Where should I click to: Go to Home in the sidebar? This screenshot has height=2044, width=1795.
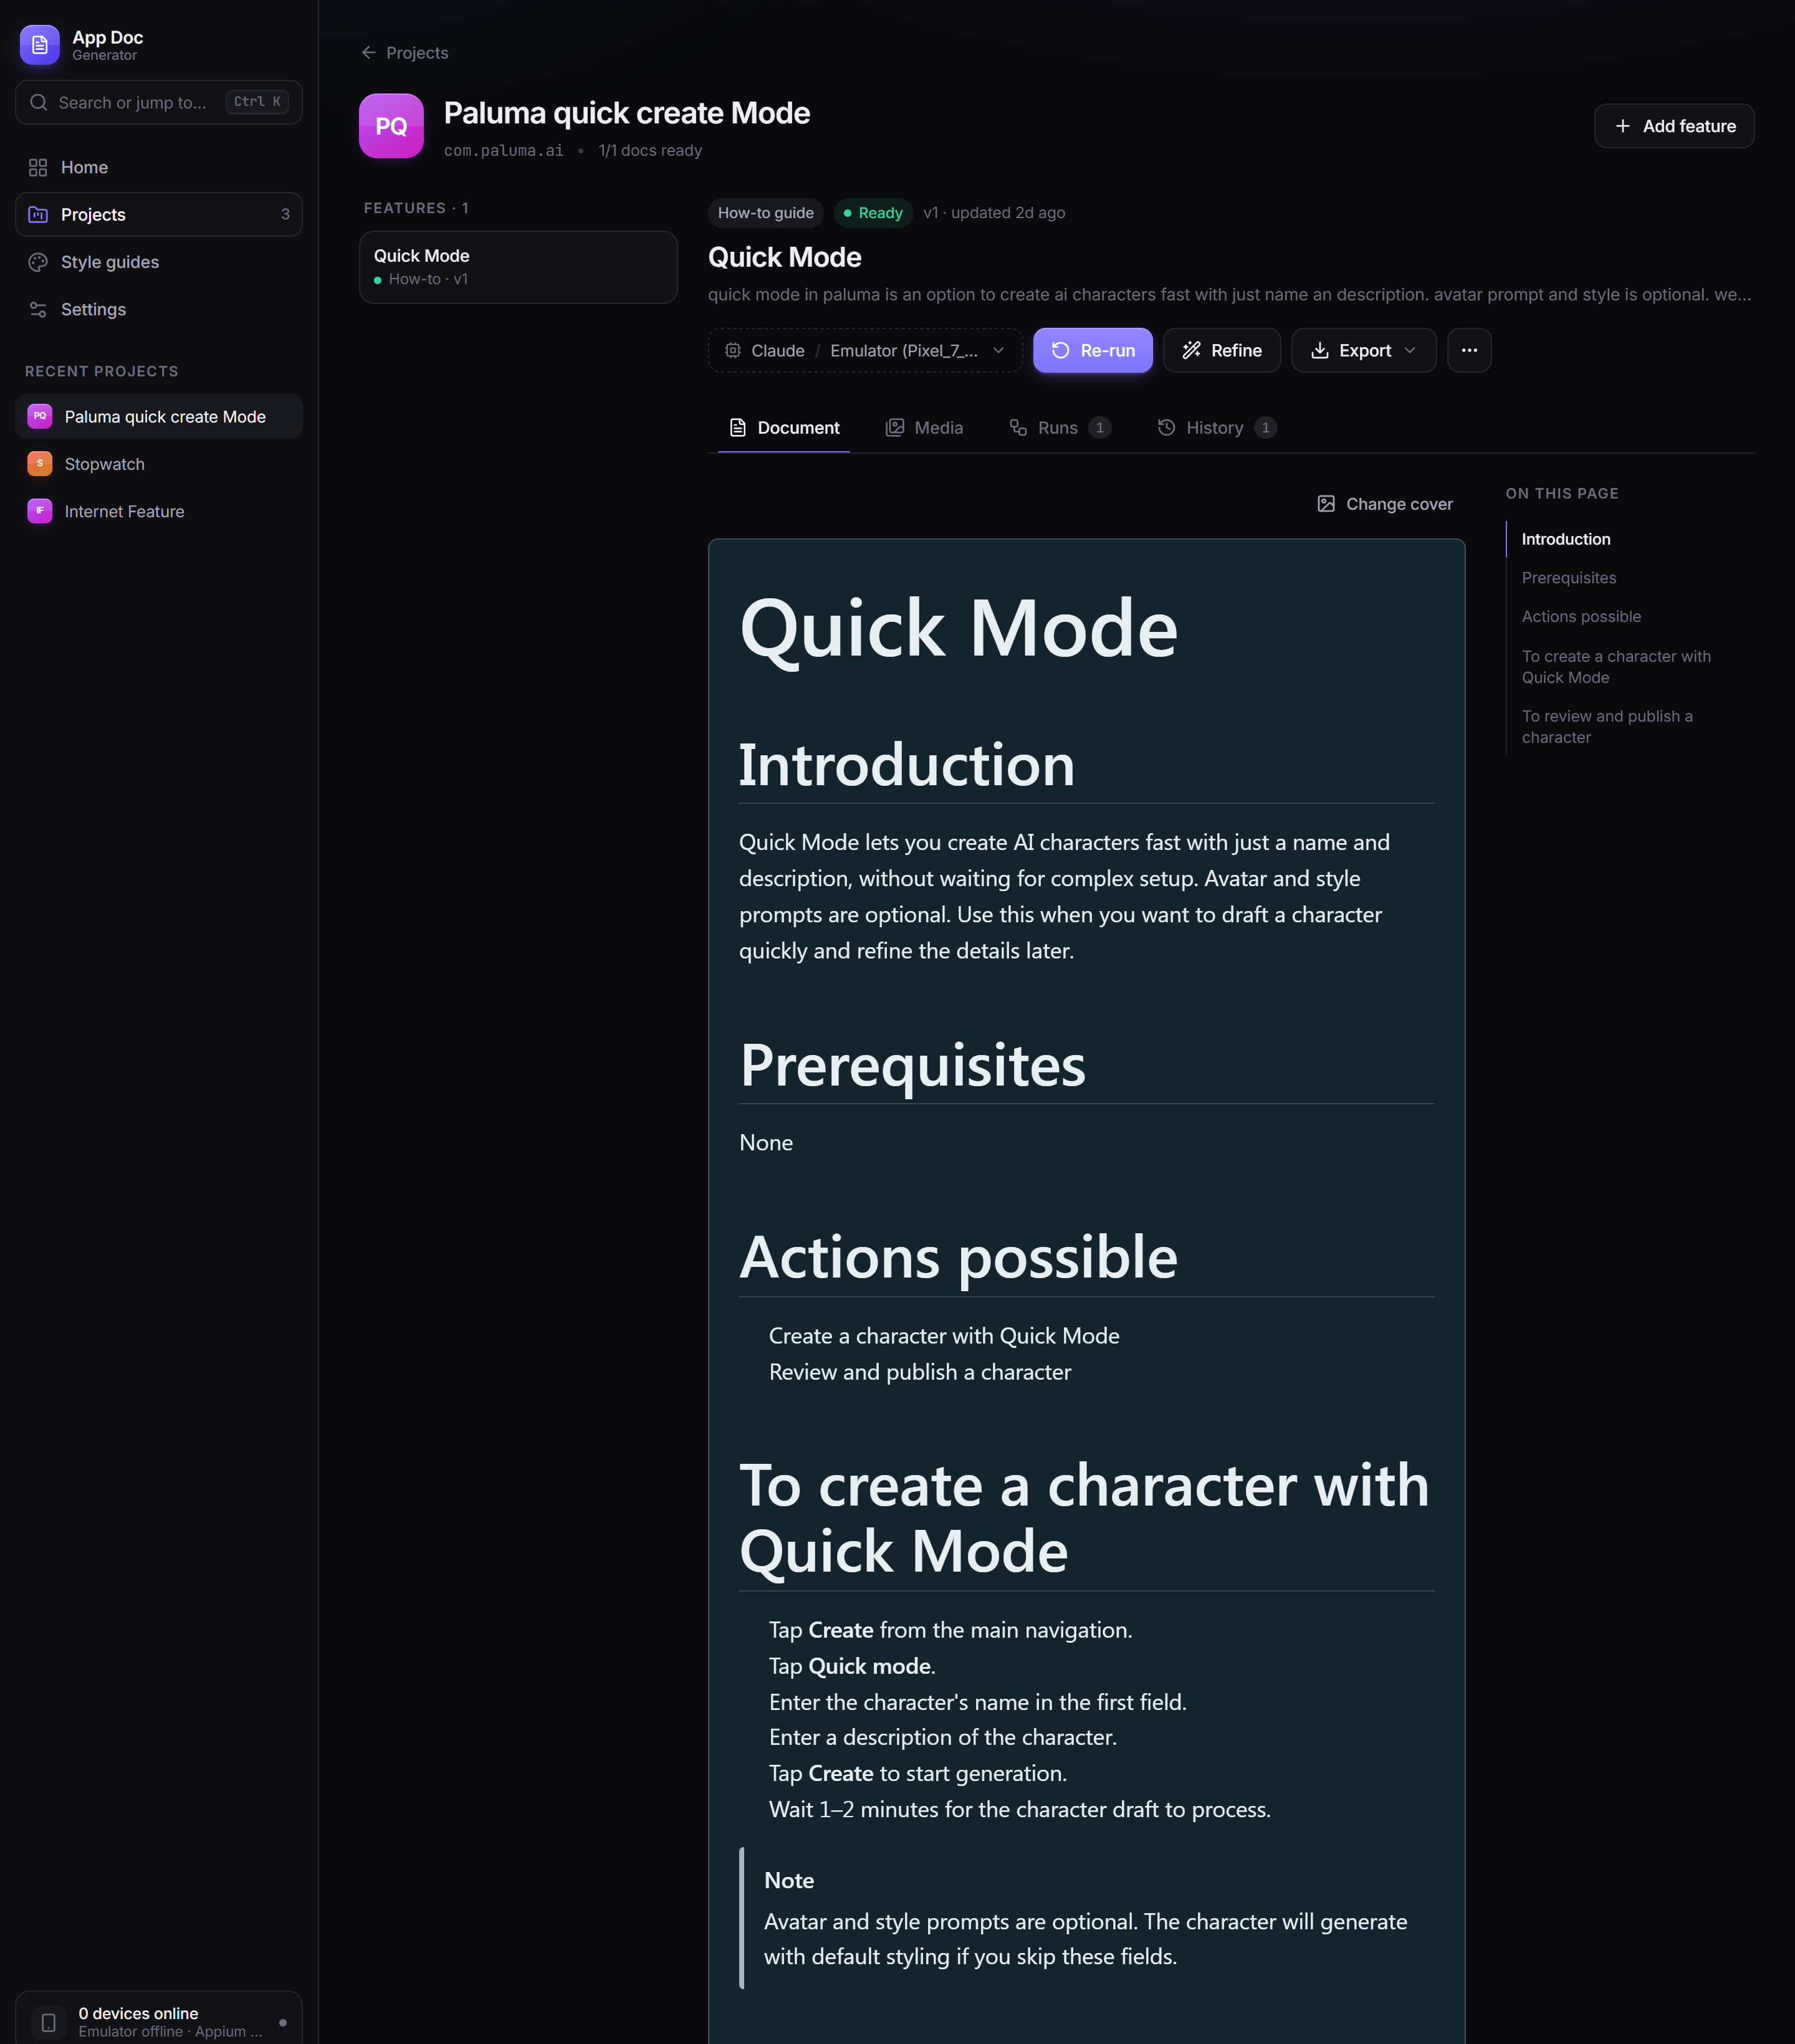159,167
